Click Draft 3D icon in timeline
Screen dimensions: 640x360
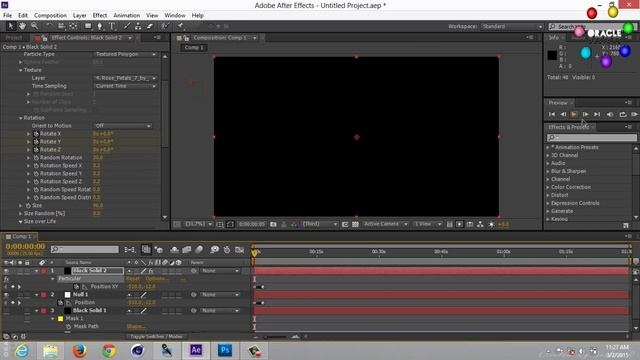coord(159,249)
